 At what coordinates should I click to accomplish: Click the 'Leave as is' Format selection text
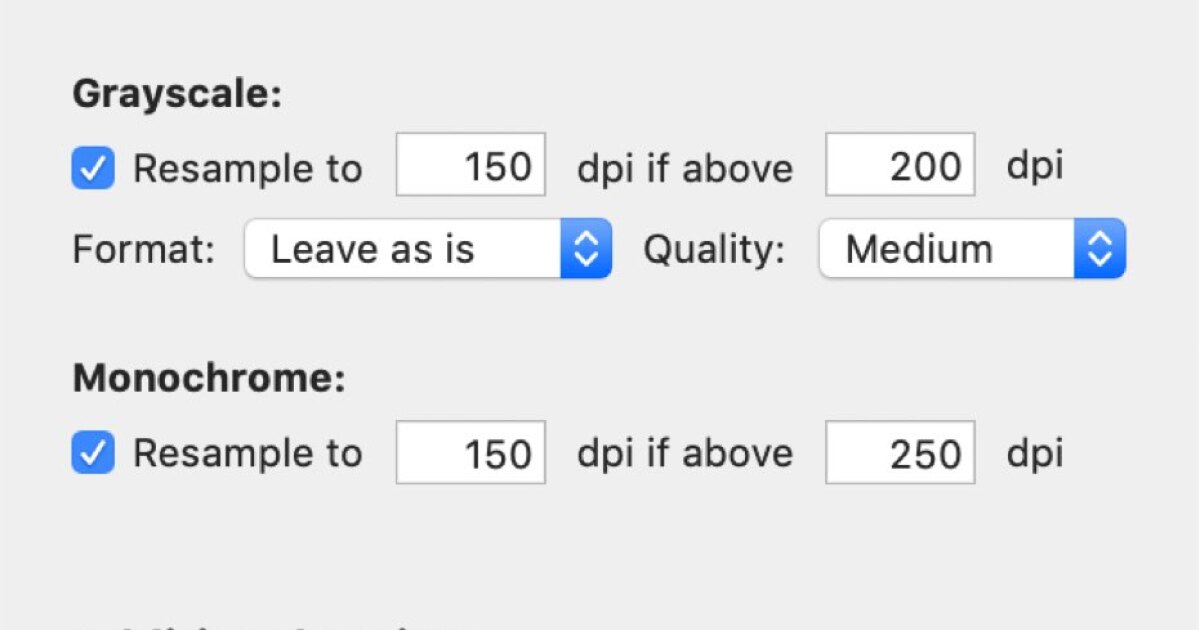pyautogui.click(x=373, y=249)
